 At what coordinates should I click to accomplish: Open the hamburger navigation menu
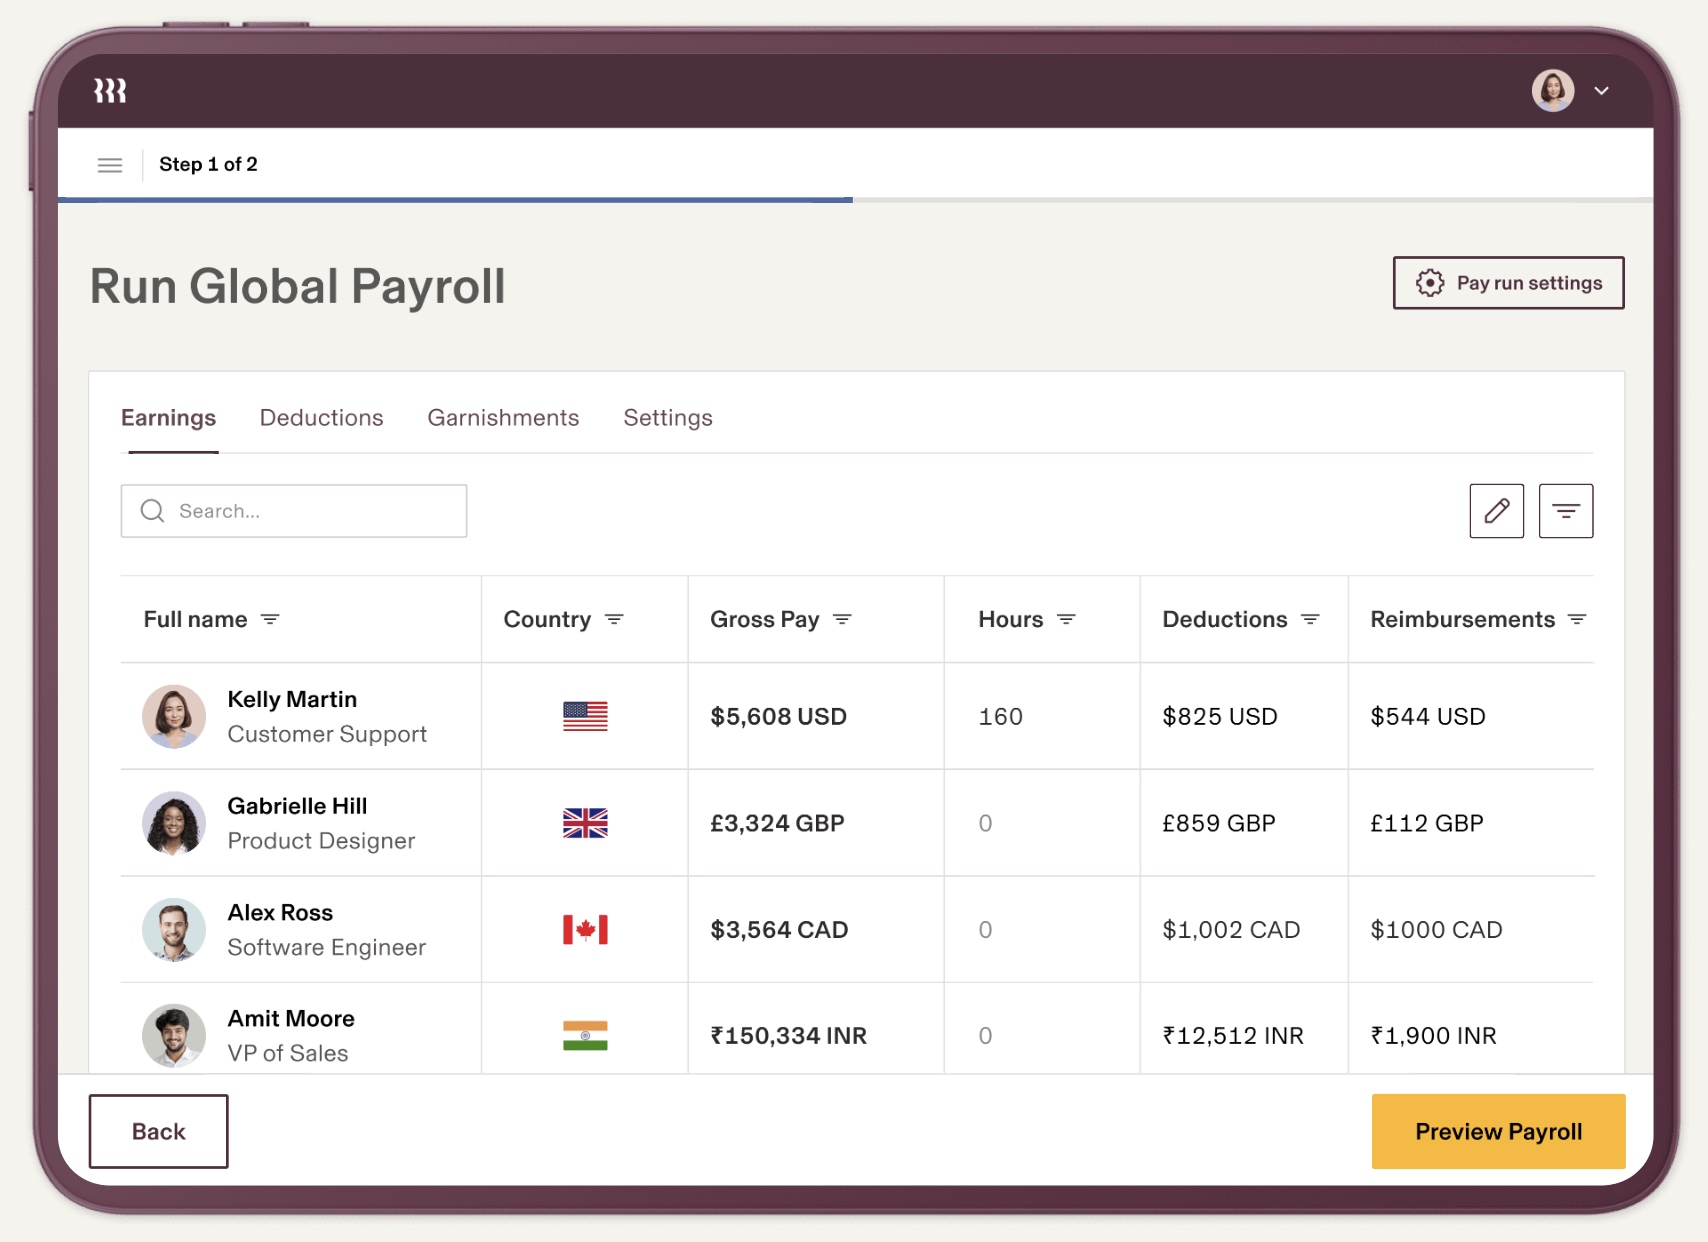point(110,164)
